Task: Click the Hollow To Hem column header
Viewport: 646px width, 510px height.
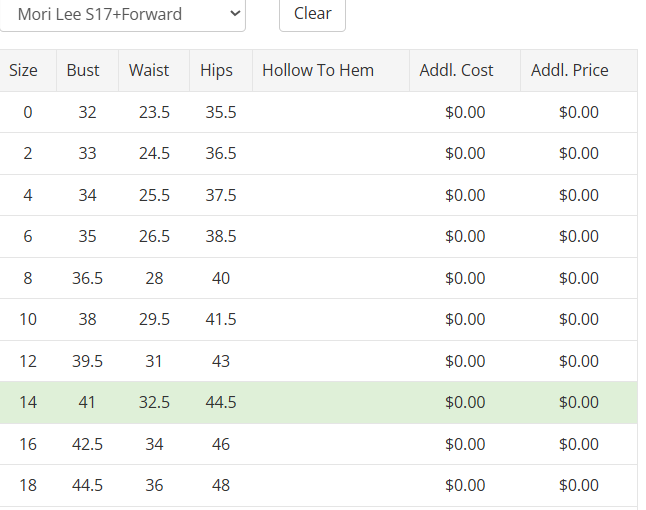Action: tap(318, 70)
